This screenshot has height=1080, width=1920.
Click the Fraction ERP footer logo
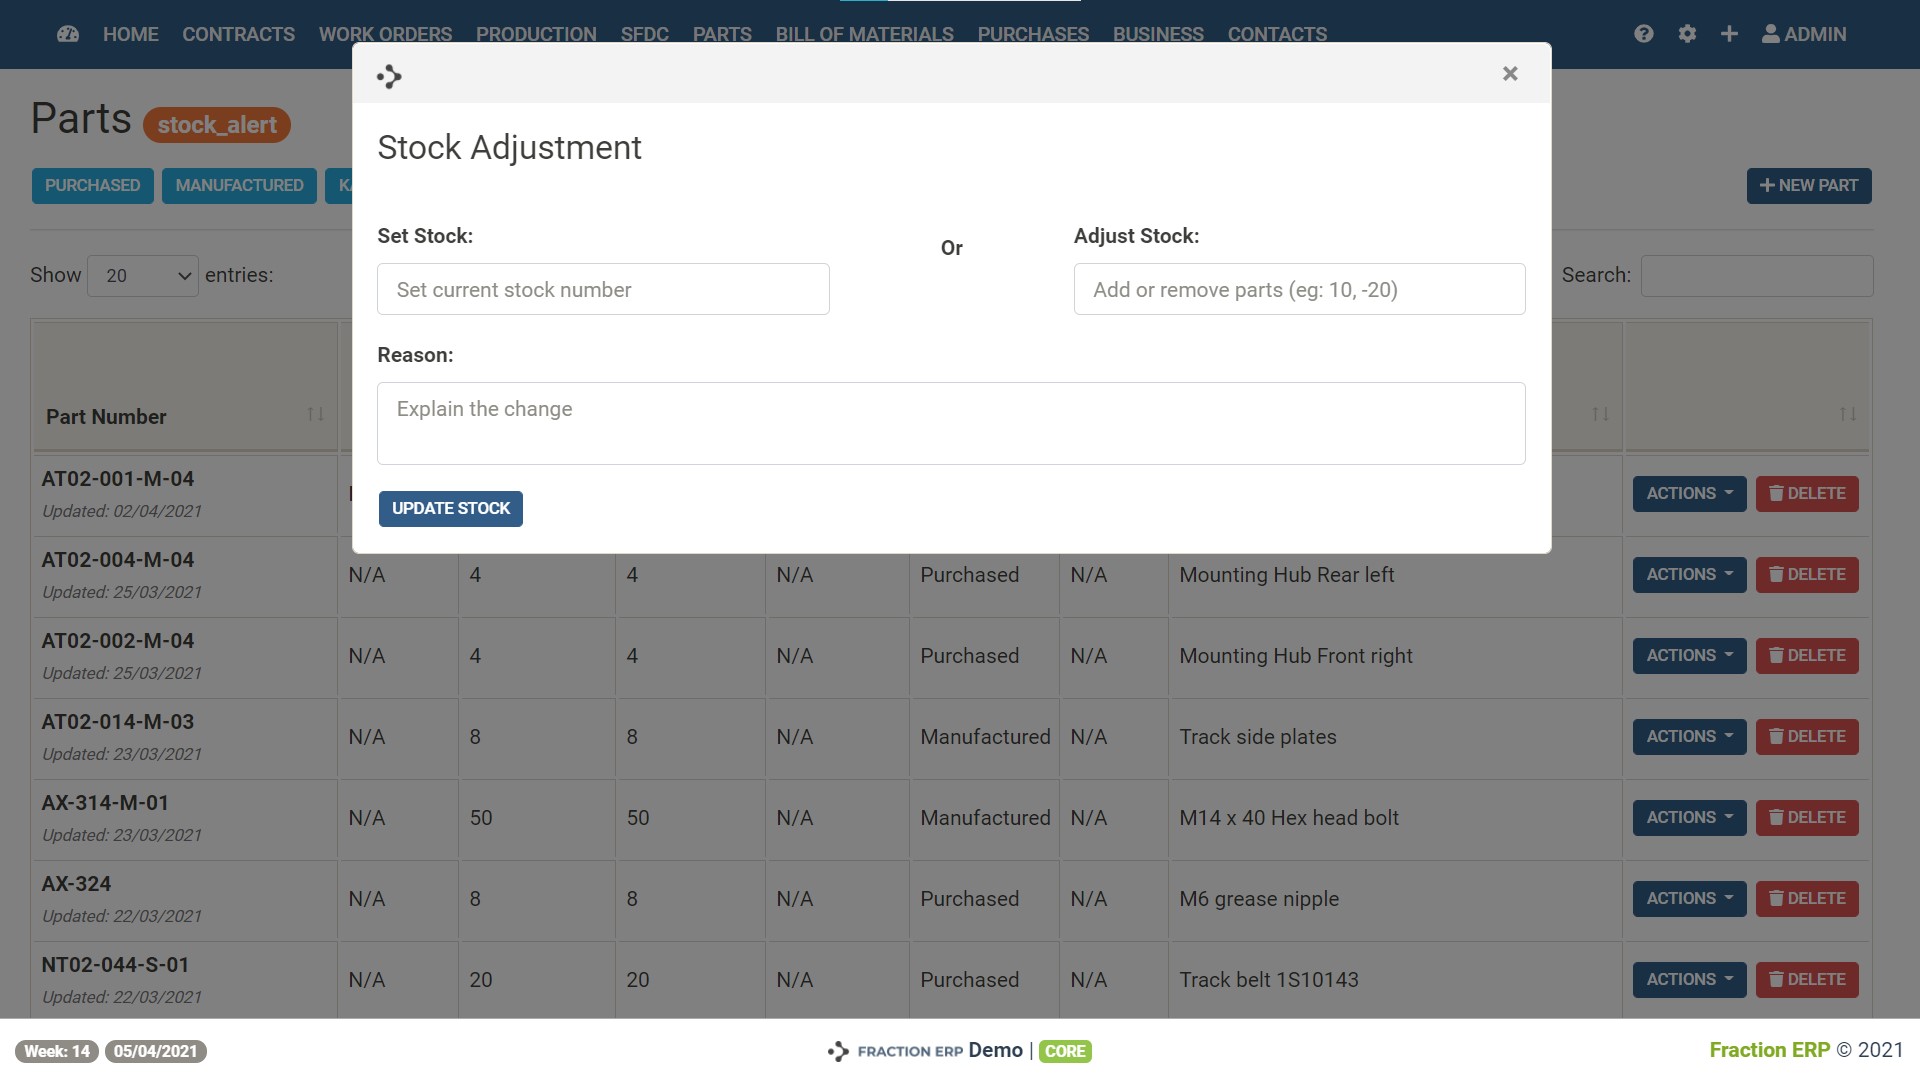coord(838,1051)
